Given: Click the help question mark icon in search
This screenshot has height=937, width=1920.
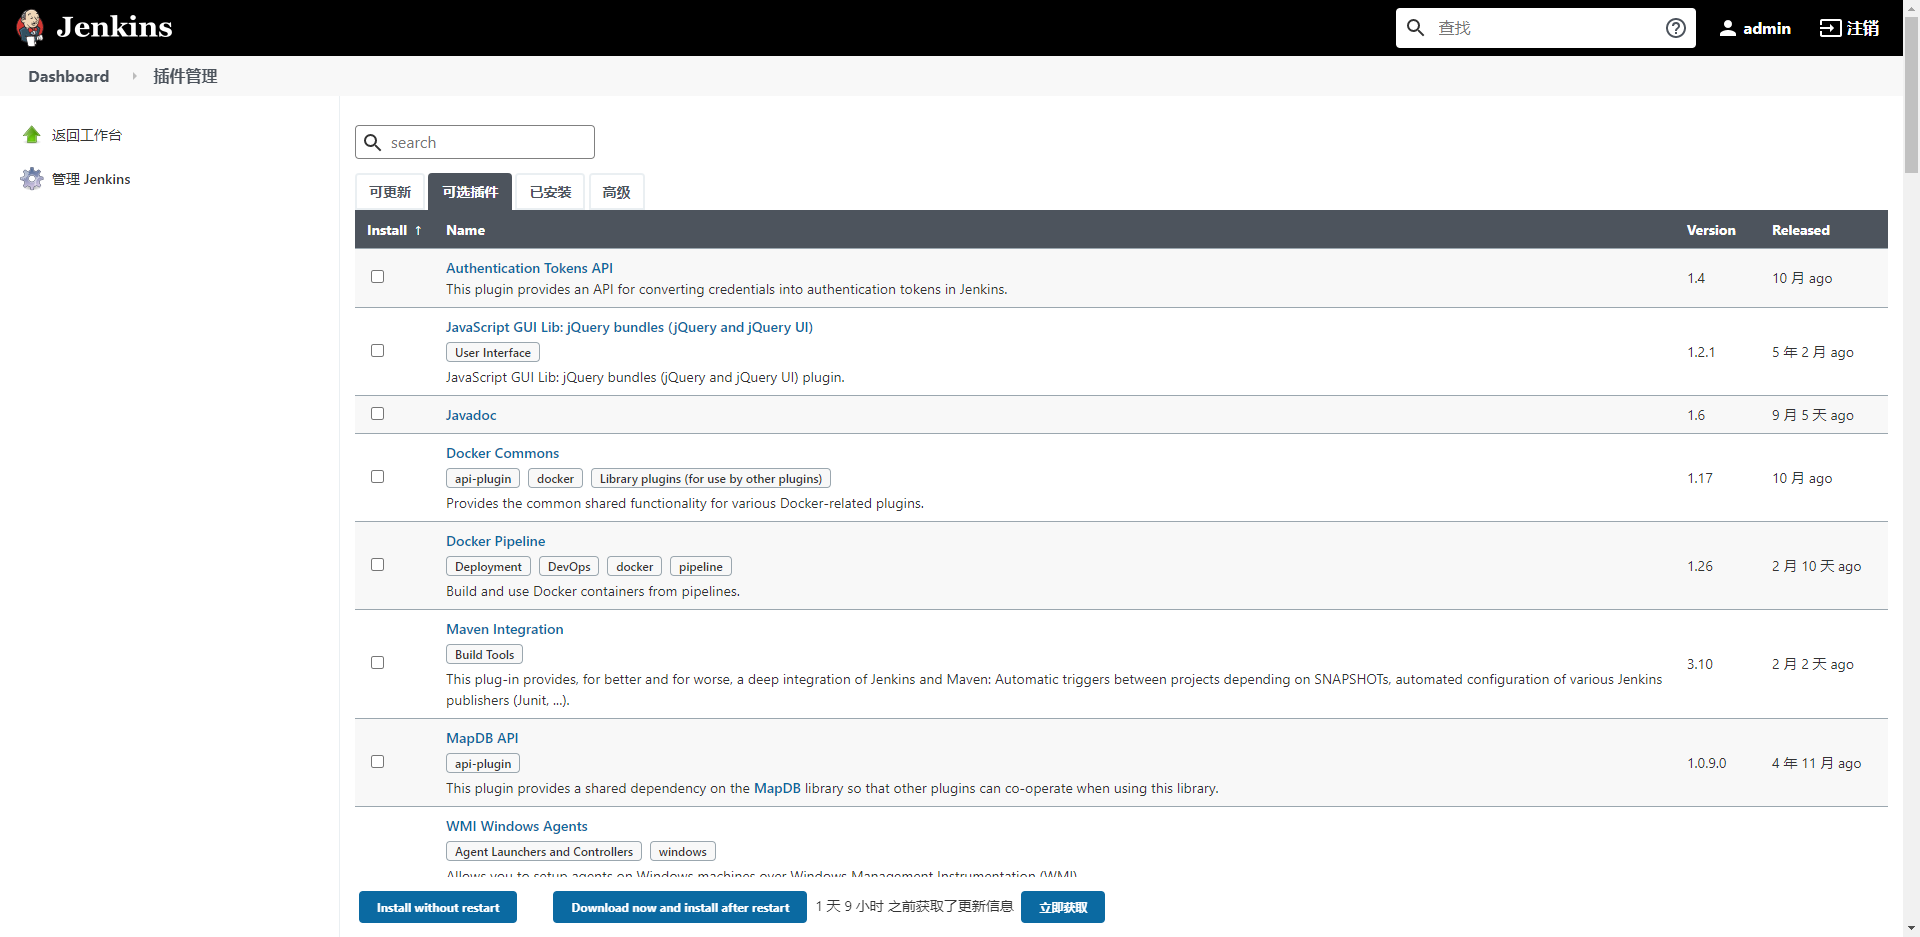Looking at the screenshot, I should coord(1675,28).
